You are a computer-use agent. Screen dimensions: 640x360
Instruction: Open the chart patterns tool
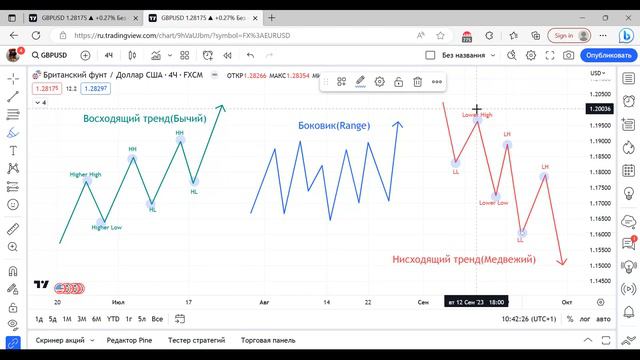[x=13, y=168]
